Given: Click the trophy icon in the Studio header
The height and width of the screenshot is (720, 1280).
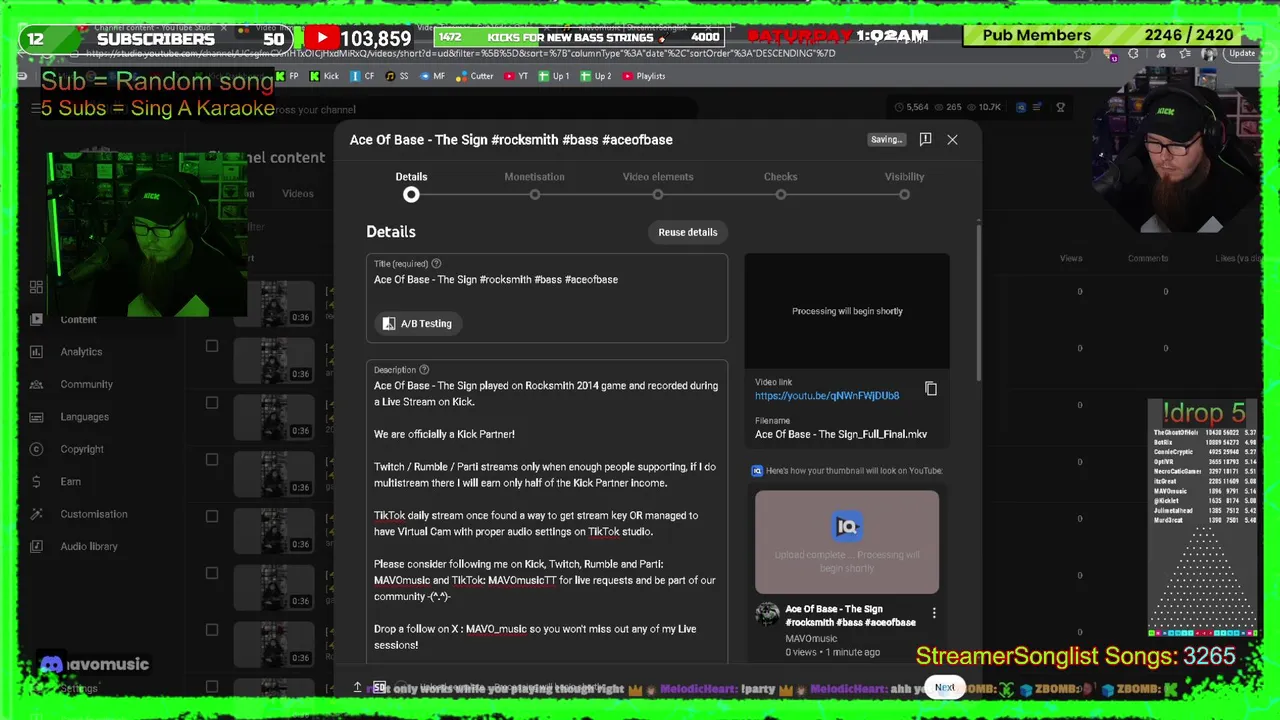Looking at the screenshot, I should (x=1061, y=107).
